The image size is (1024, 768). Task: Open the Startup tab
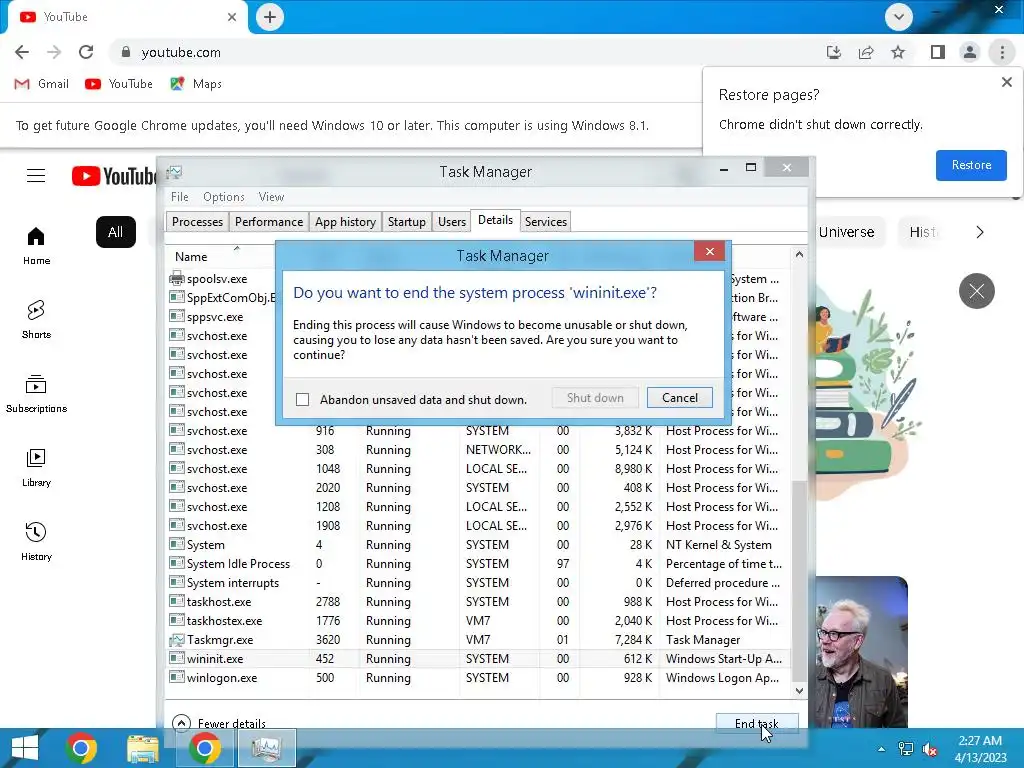406,221
